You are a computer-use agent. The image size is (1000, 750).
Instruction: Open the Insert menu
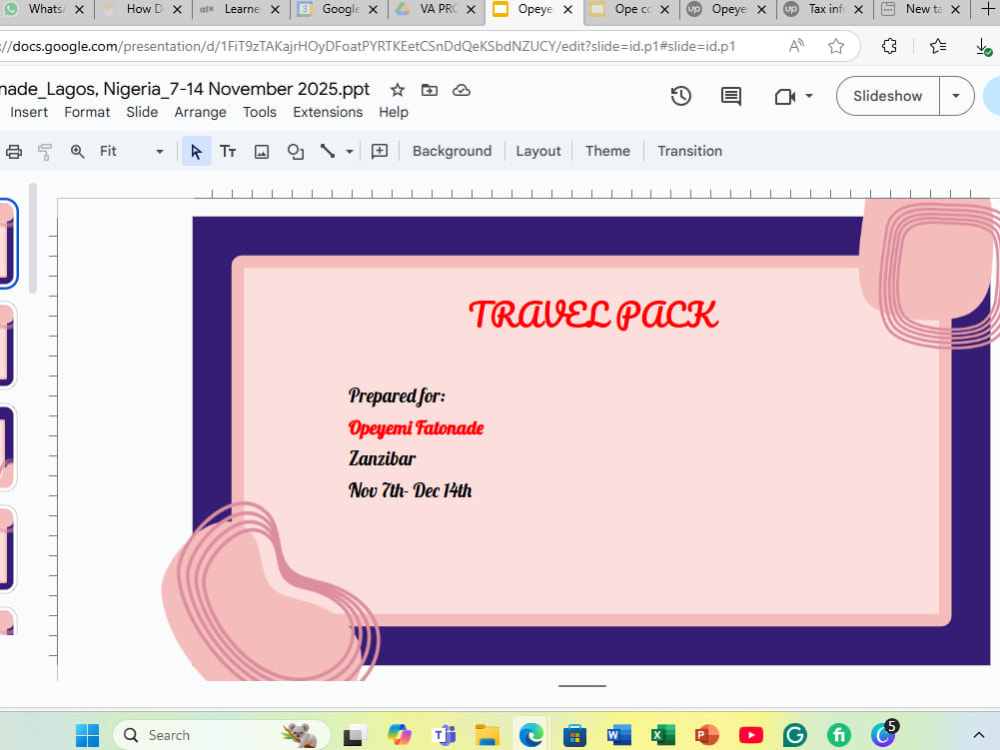point(29,112)
